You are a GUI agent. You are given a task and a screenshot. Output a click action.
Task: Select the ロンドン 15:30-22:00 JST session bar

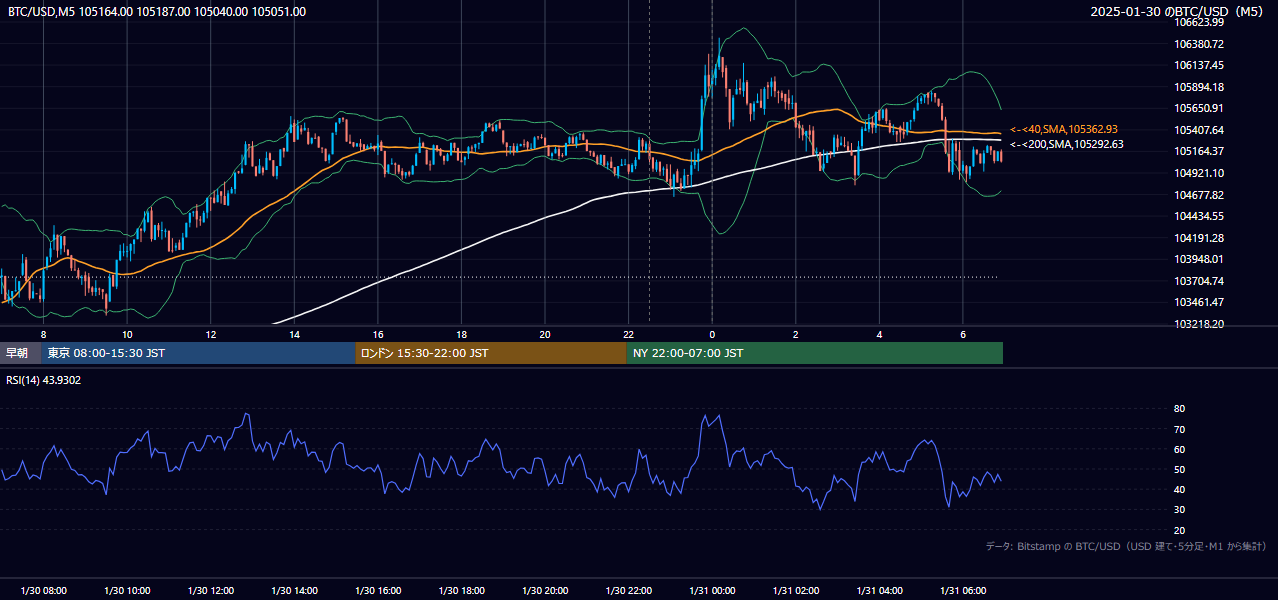tap(491, 353)
